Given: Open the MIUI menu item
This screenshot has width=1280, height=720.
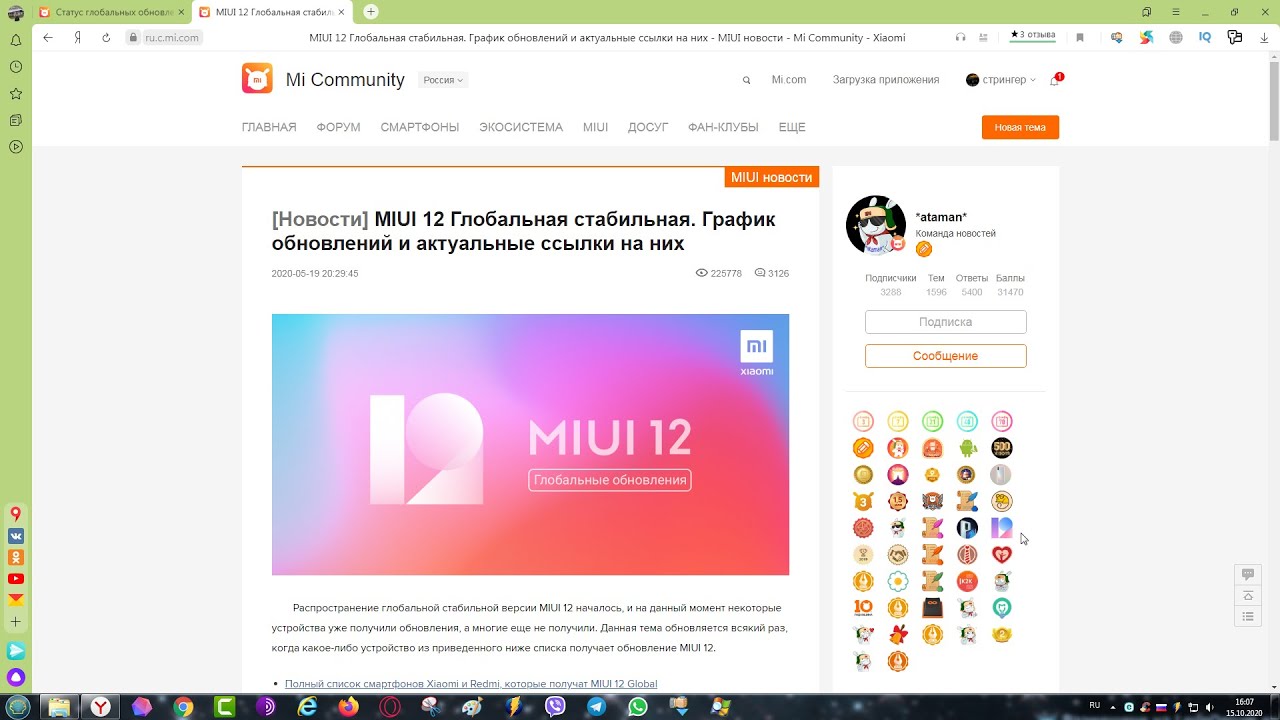Looking at the screenshot, I should 595,127.
